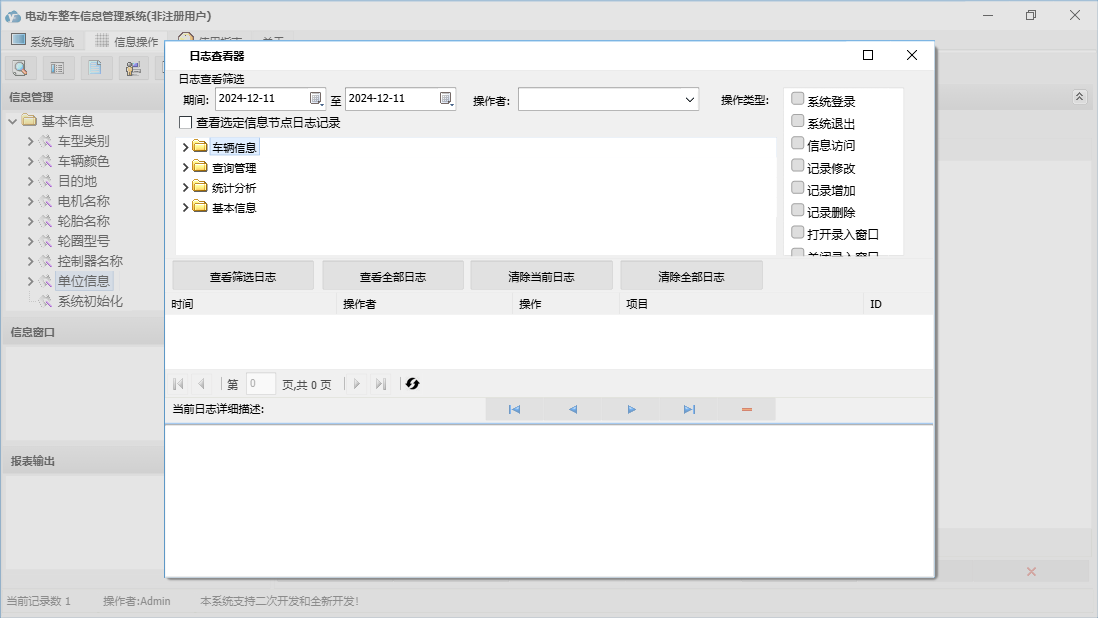Jump to last log record arrow
The width and height of the screenshot is (1098, 618).
click(689, 409)
